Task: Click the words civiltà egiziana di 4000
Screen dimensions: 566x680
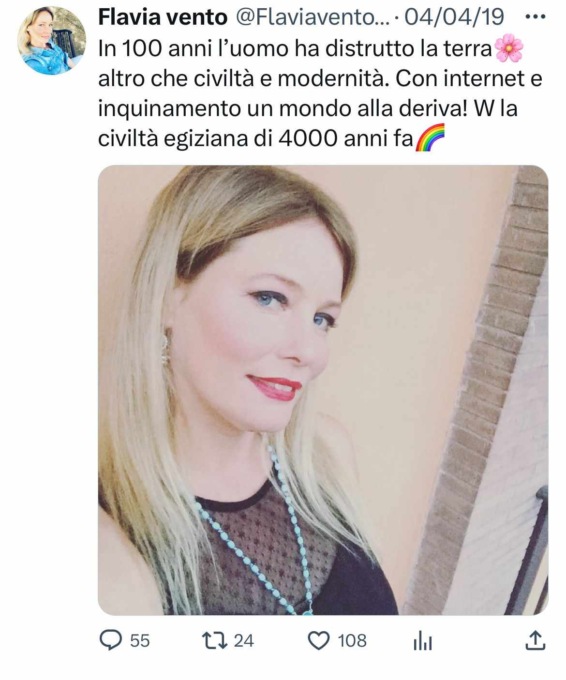Action: 218,139
